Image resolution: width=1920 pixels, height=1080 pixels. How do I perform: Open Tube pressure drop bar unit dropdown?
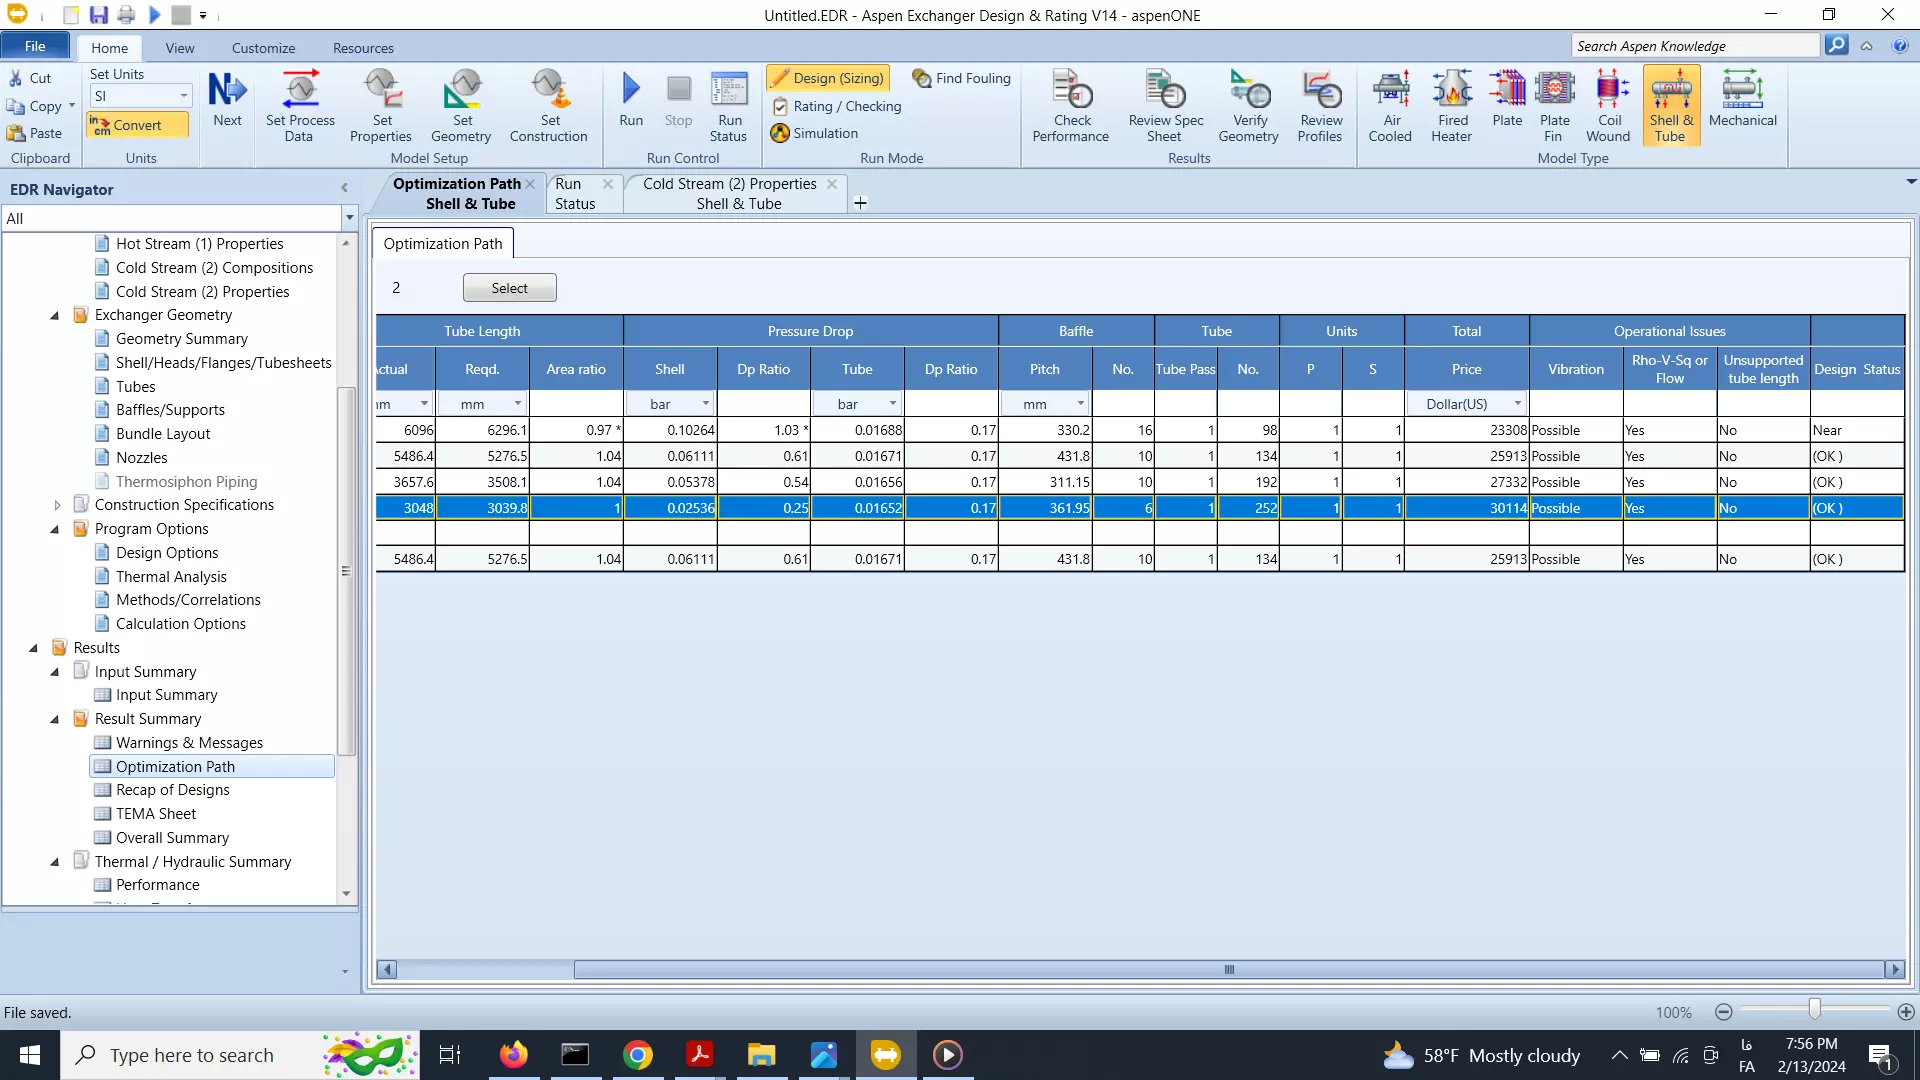[893, 404]
